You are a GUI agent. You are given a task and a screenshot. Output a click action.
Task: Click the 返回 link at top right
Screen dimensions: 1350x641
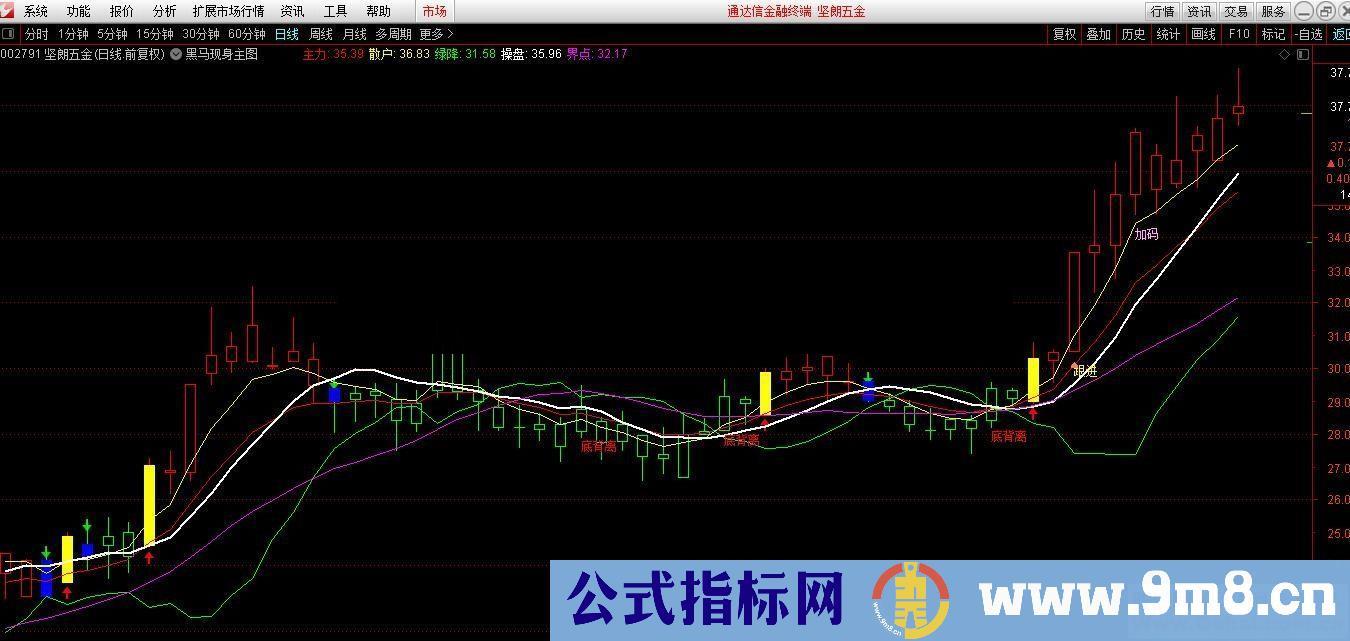click(1340, 34)
